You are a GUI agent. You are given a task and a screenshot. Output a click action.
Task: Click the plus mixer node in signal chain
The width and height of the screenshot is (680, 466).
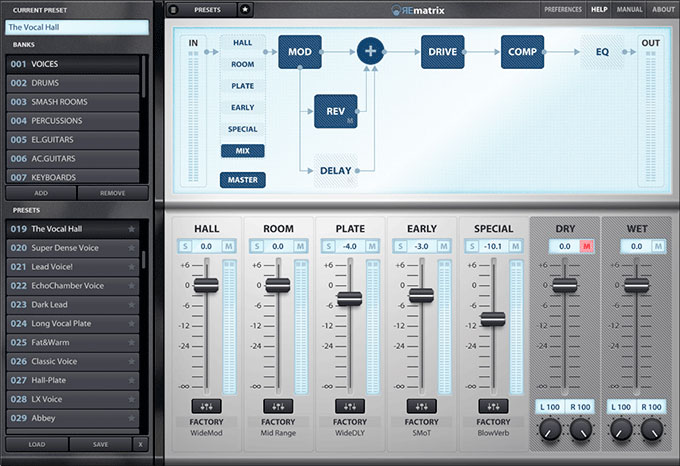[x=371, y=50]
